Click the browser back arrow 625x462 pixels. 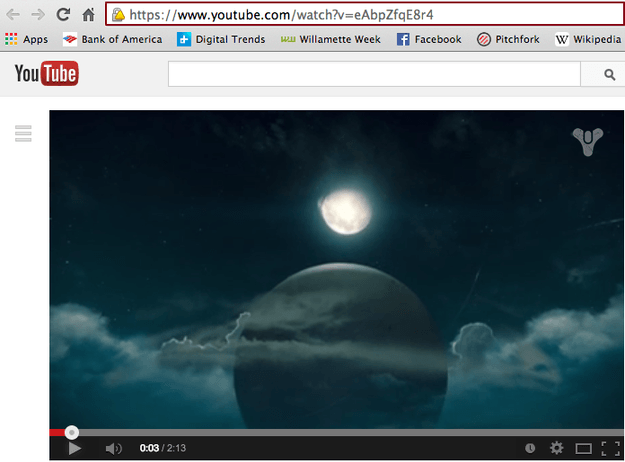tap(13, 15)
